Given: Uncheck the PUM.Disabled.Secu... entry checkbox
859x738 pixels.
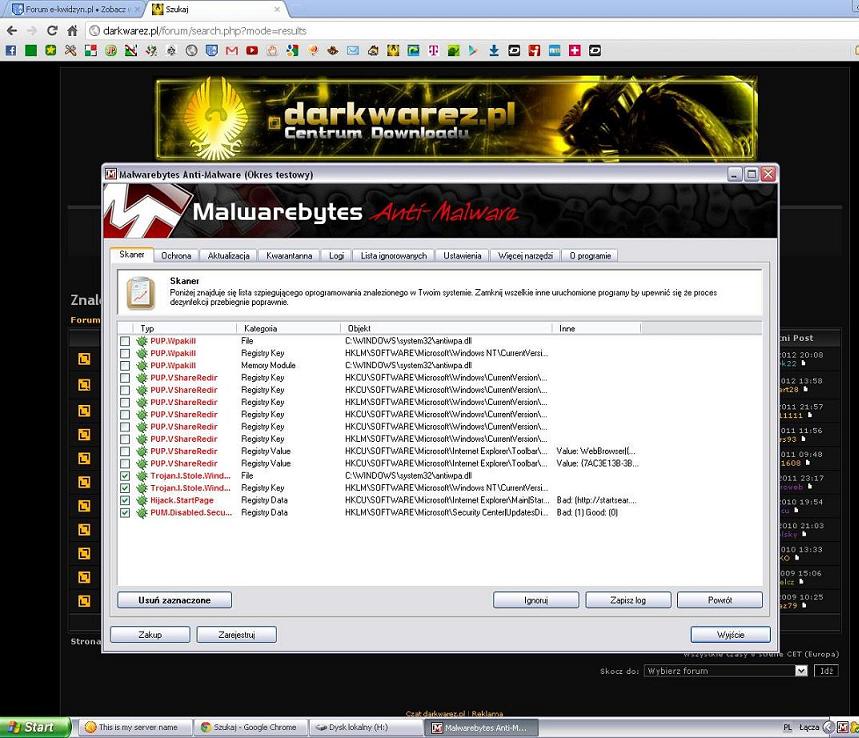Looking at the screenshot, I should [125, 513].
